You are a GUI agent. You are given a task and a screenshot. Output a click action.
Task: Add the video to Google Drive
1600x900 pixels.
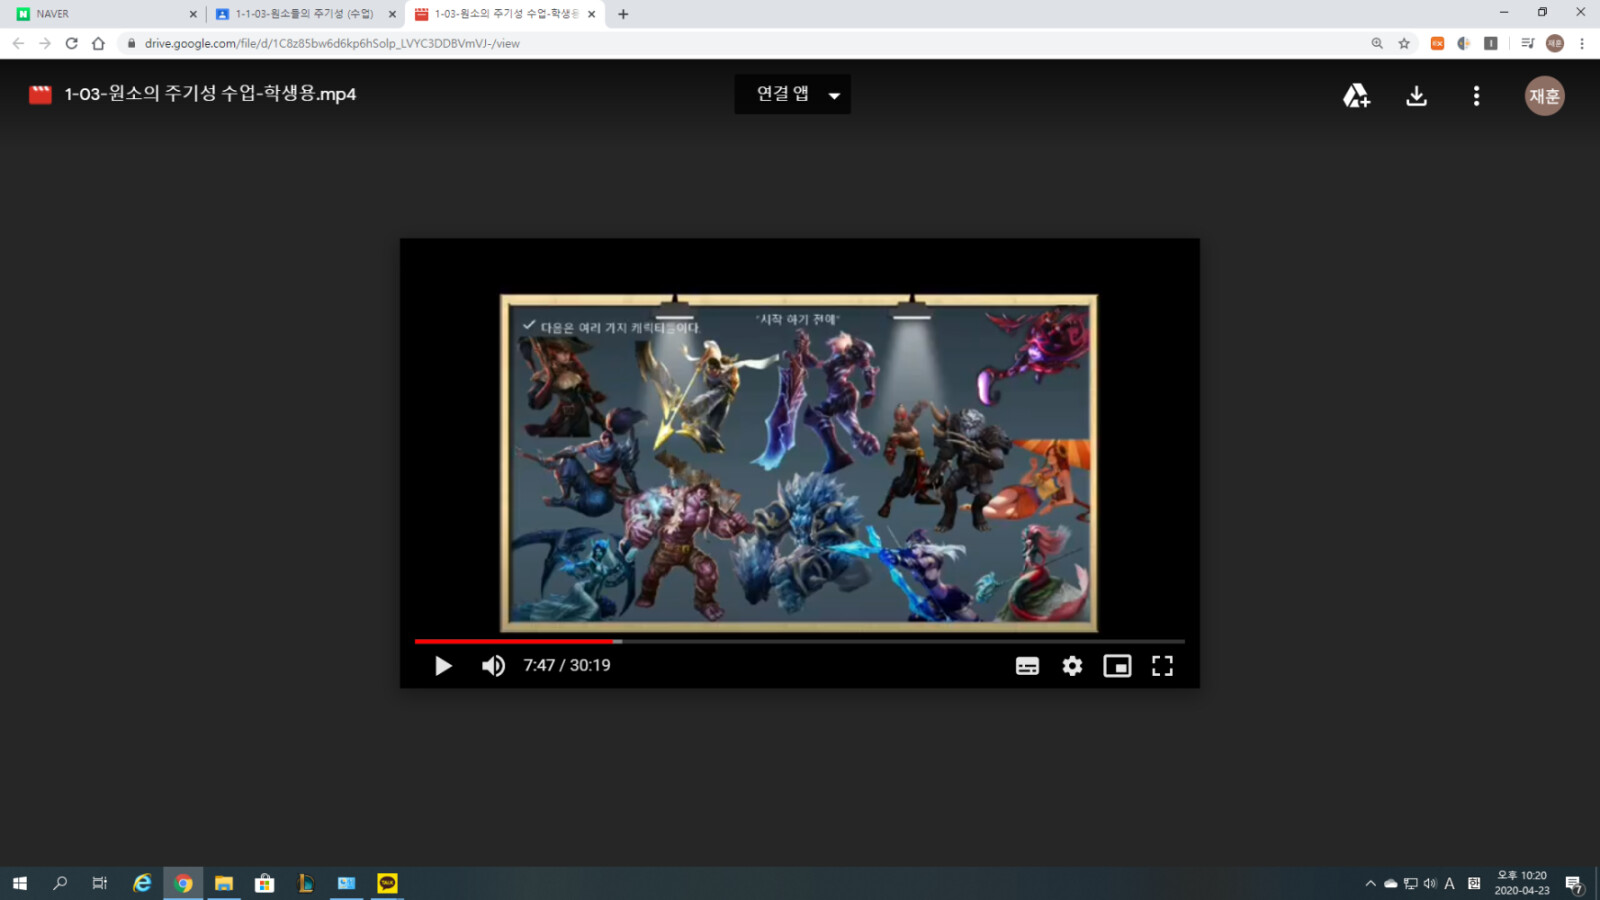(x=1356, y=95)
